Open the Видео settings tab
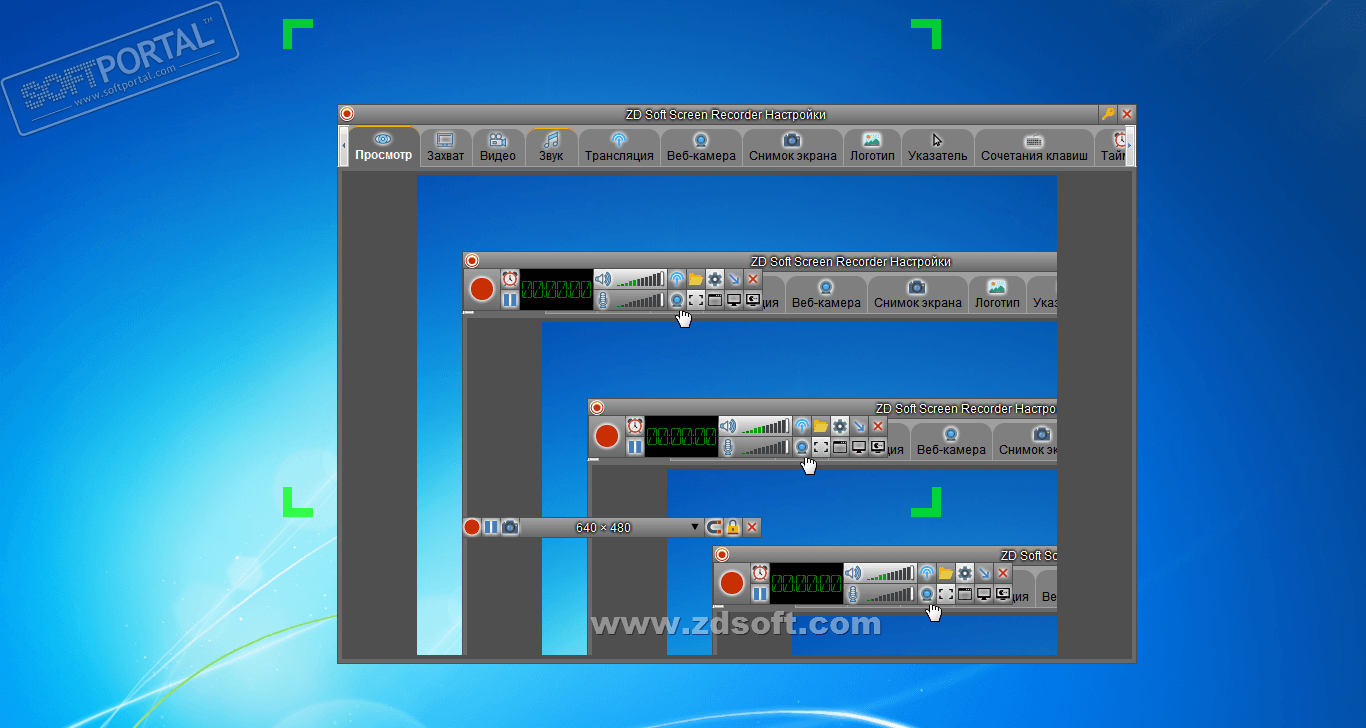Screen dimensions: 1366x728 pos(498,146)
